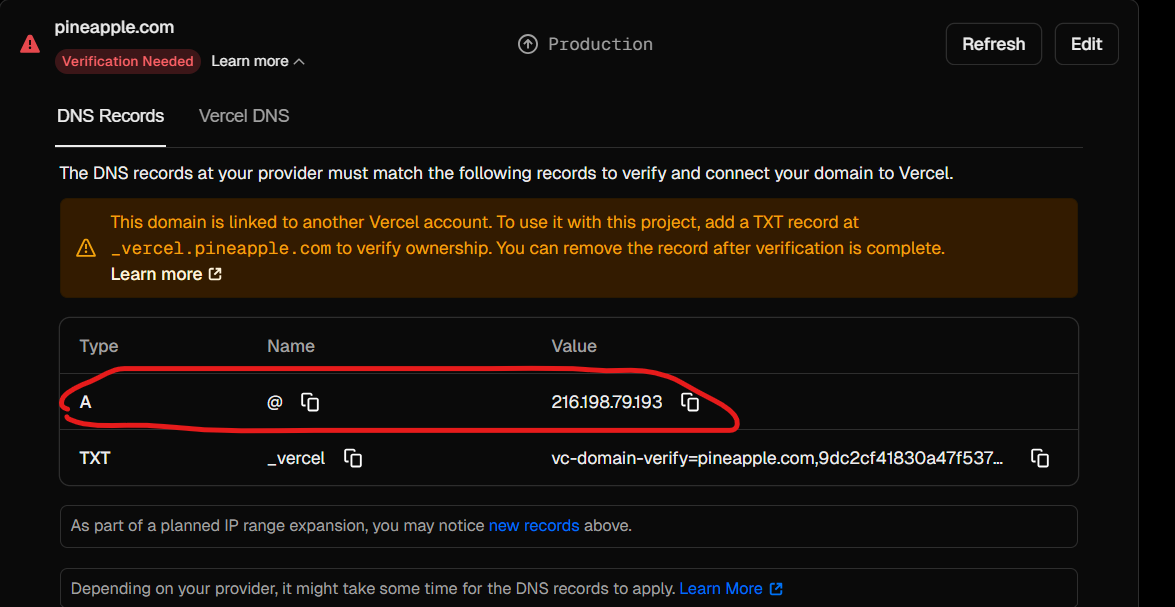
Task: Click the yellow warning icon in banner
Action: pyautogui.click(x=86, y=248)
